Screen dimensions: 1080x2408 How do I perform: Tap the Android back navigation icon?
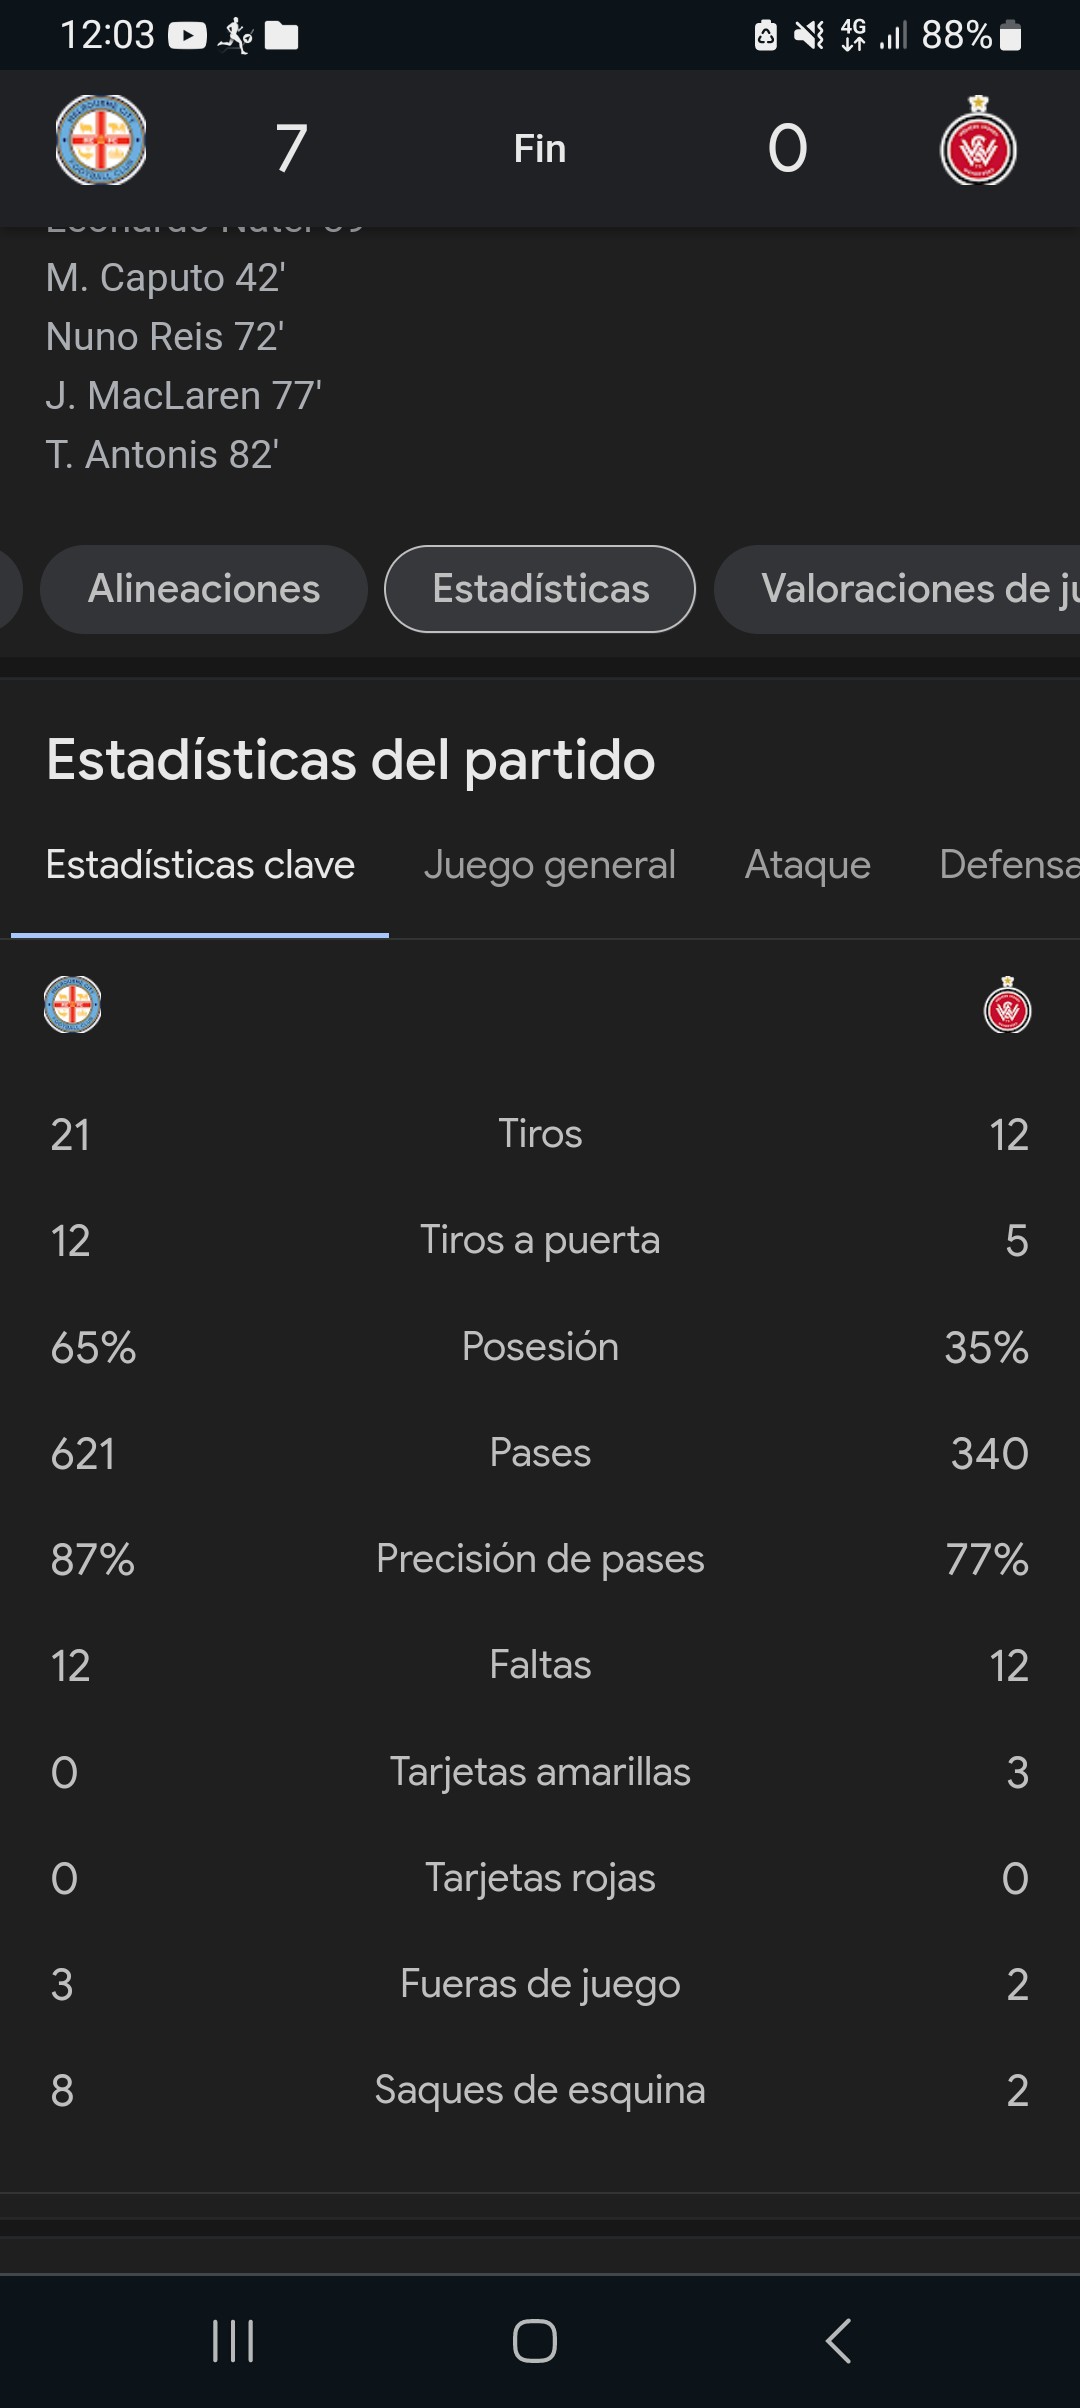click(838, 2341)
